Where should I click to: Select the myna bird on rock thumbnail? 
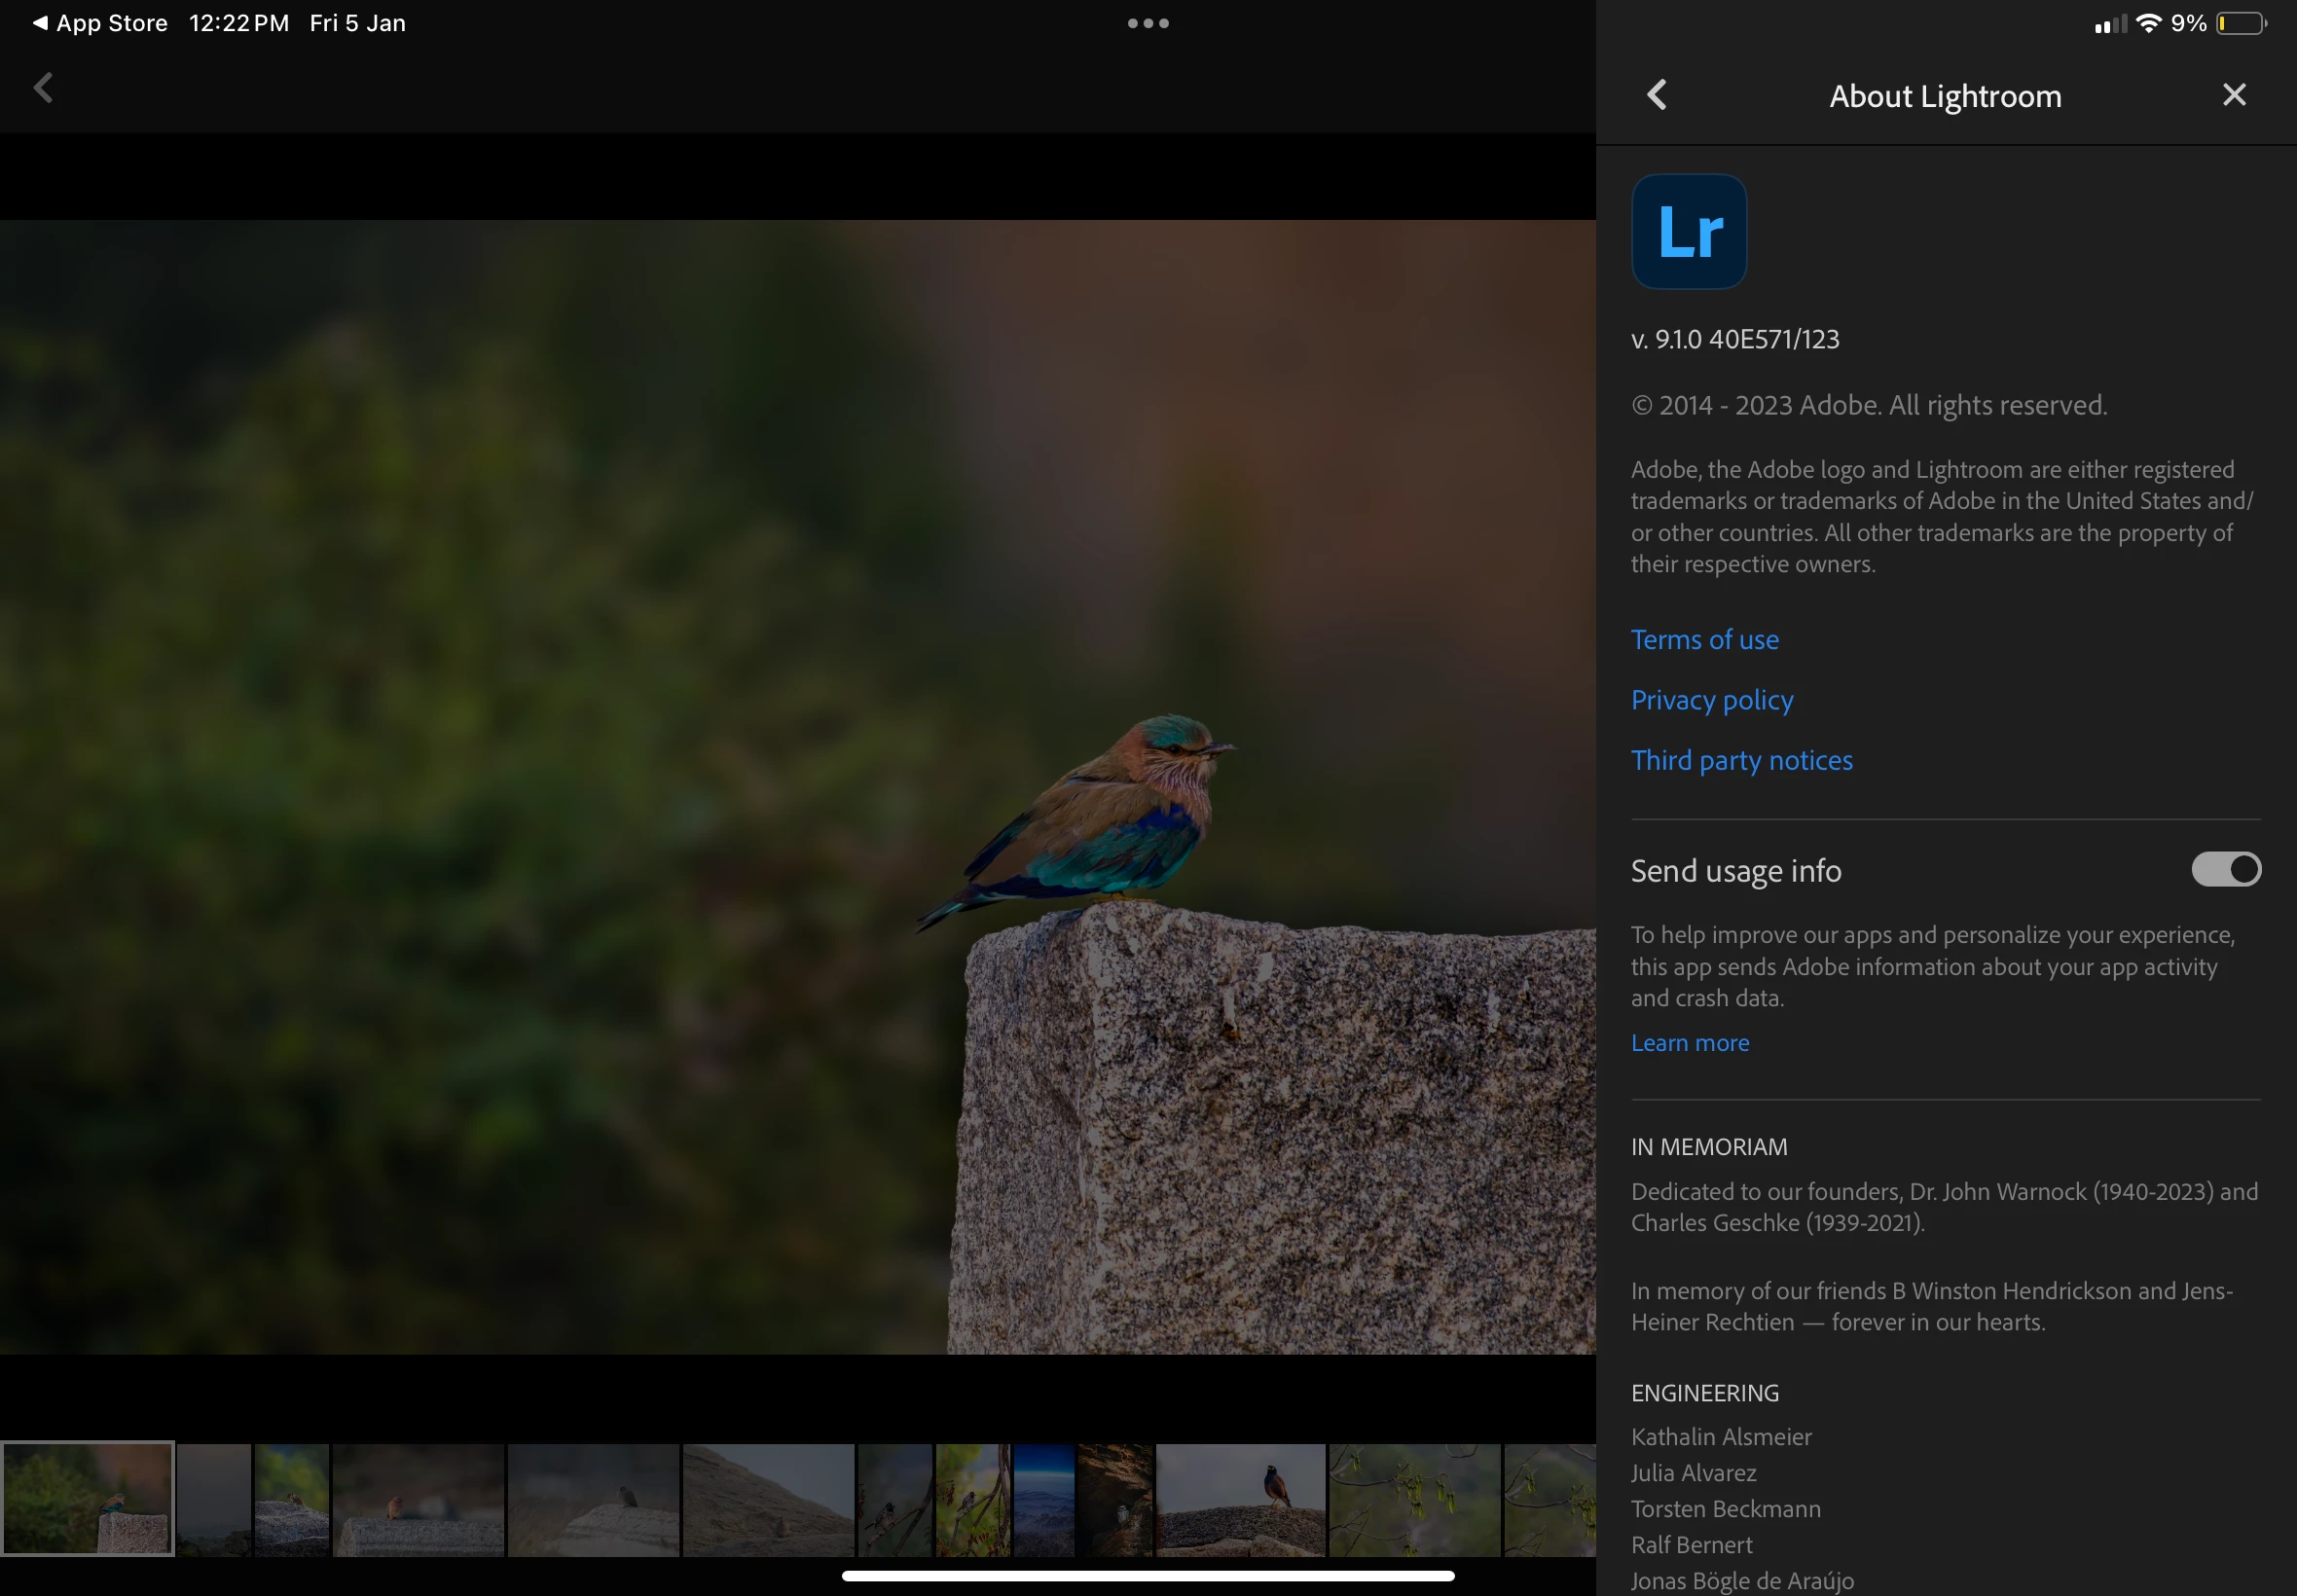click(x=1240, y=1498)
